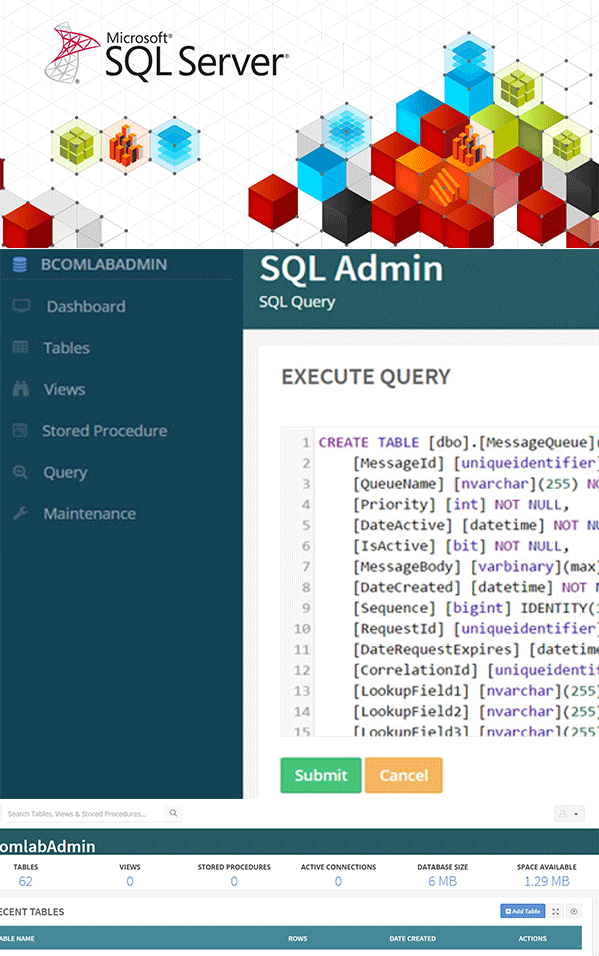Click the Query magnifier icon in sidebar
Image resolution: width=599 pixels, height=956 pixels.
20,472
